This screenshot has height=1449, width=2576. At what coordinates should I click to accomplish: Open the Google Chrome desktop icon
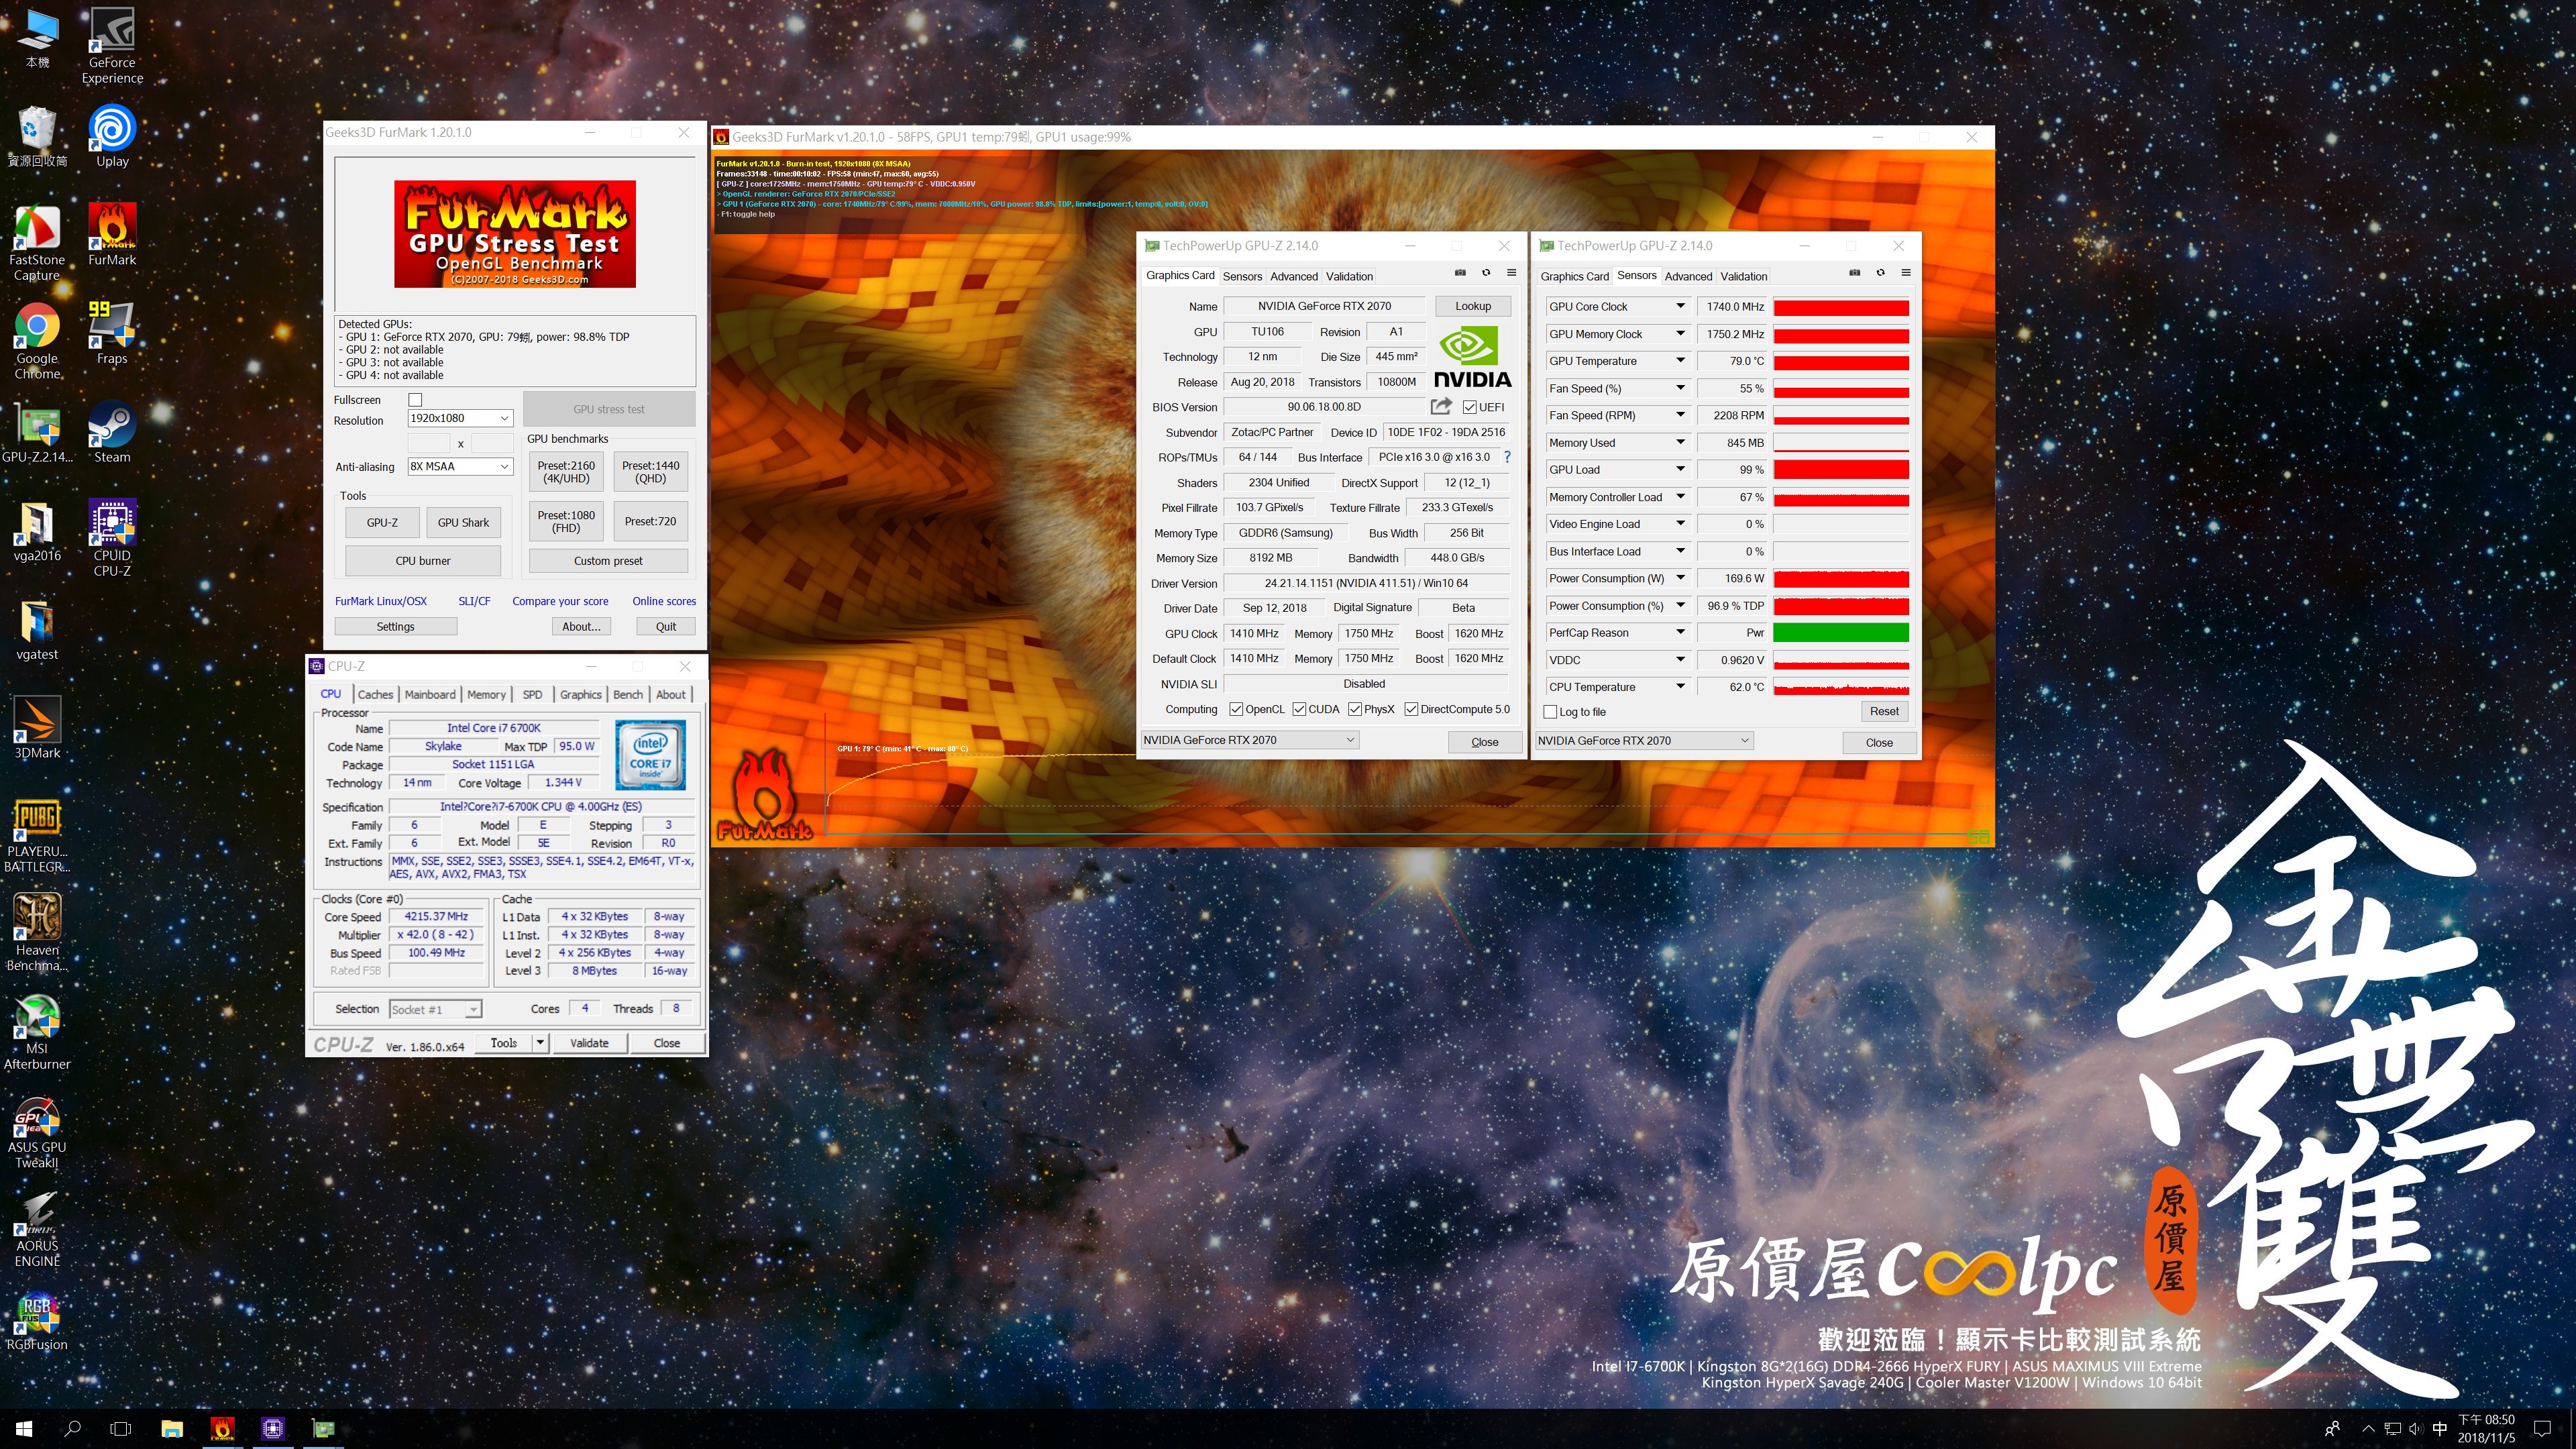[37, 341]
